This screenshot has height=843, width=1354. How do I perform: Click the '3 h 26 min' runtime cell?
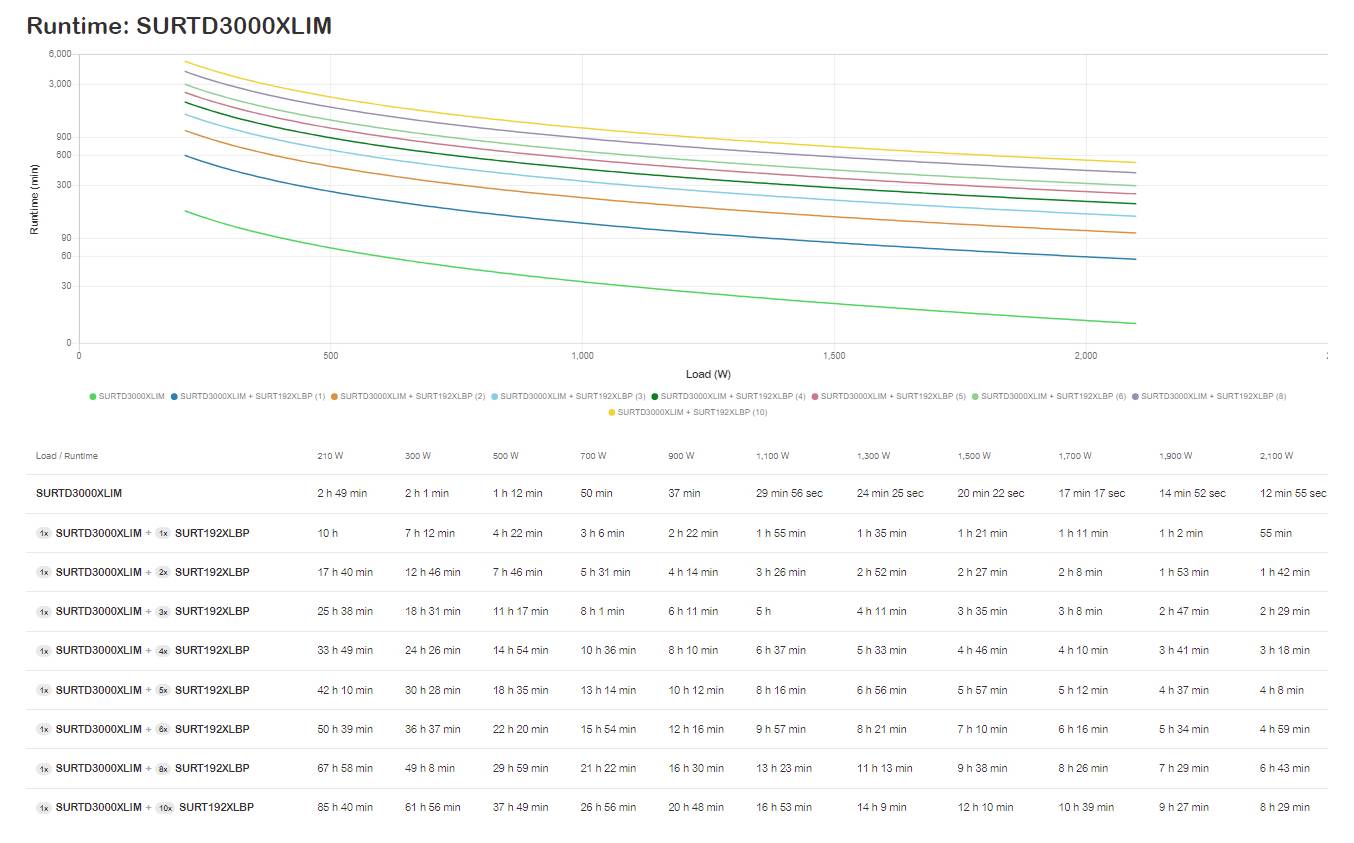point(782,572)
